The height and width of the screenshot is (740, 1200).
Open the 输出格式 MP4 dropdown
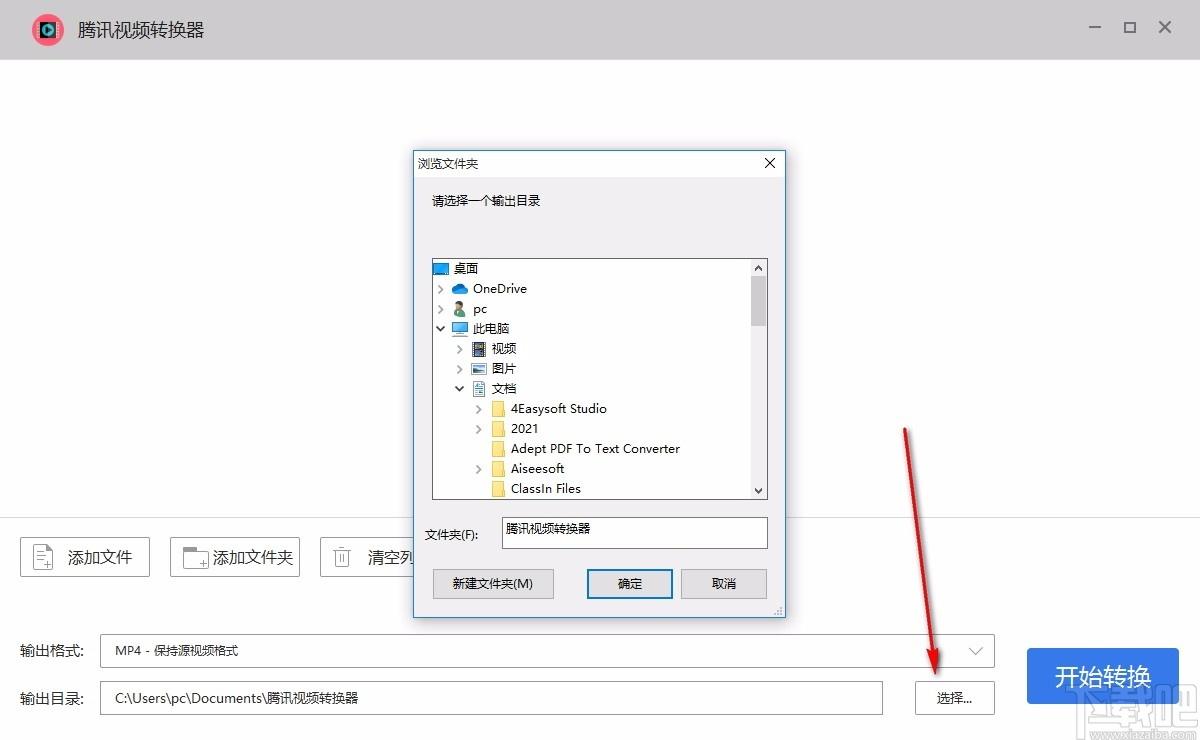[547, 651]
